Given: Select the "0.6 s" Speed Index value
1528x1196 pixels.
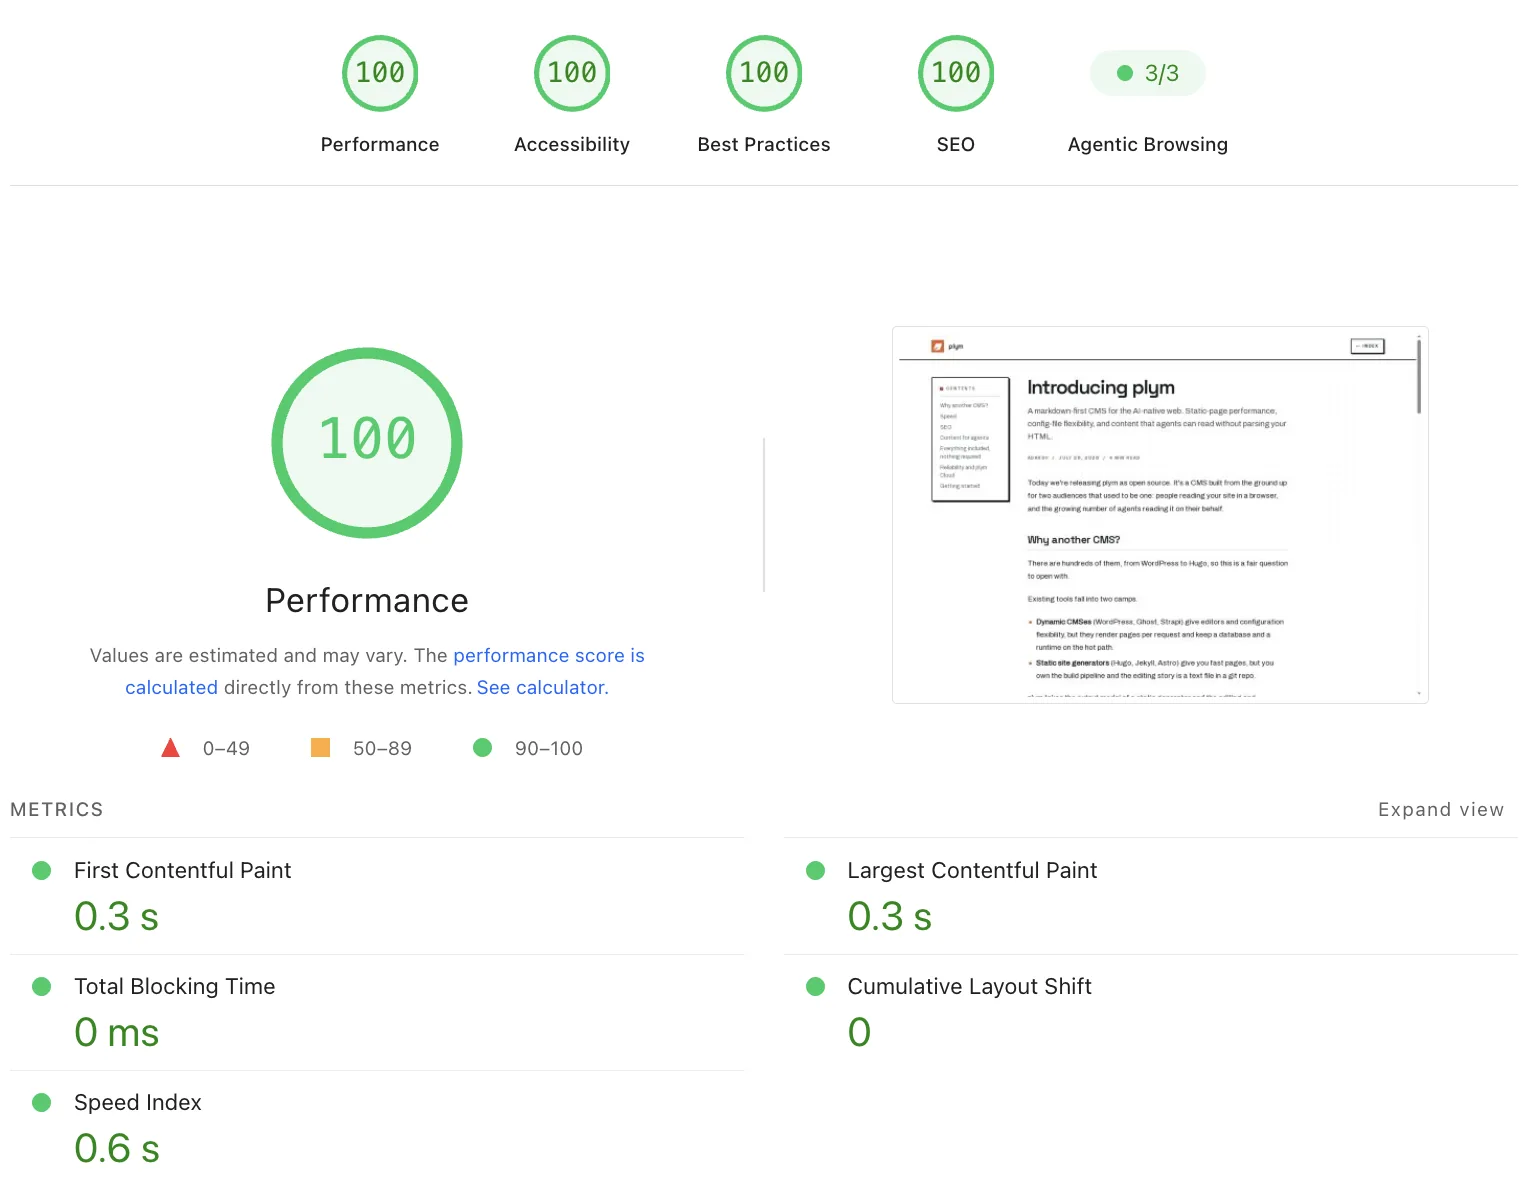Looking at the screenshot, I should coord(117,1148).
